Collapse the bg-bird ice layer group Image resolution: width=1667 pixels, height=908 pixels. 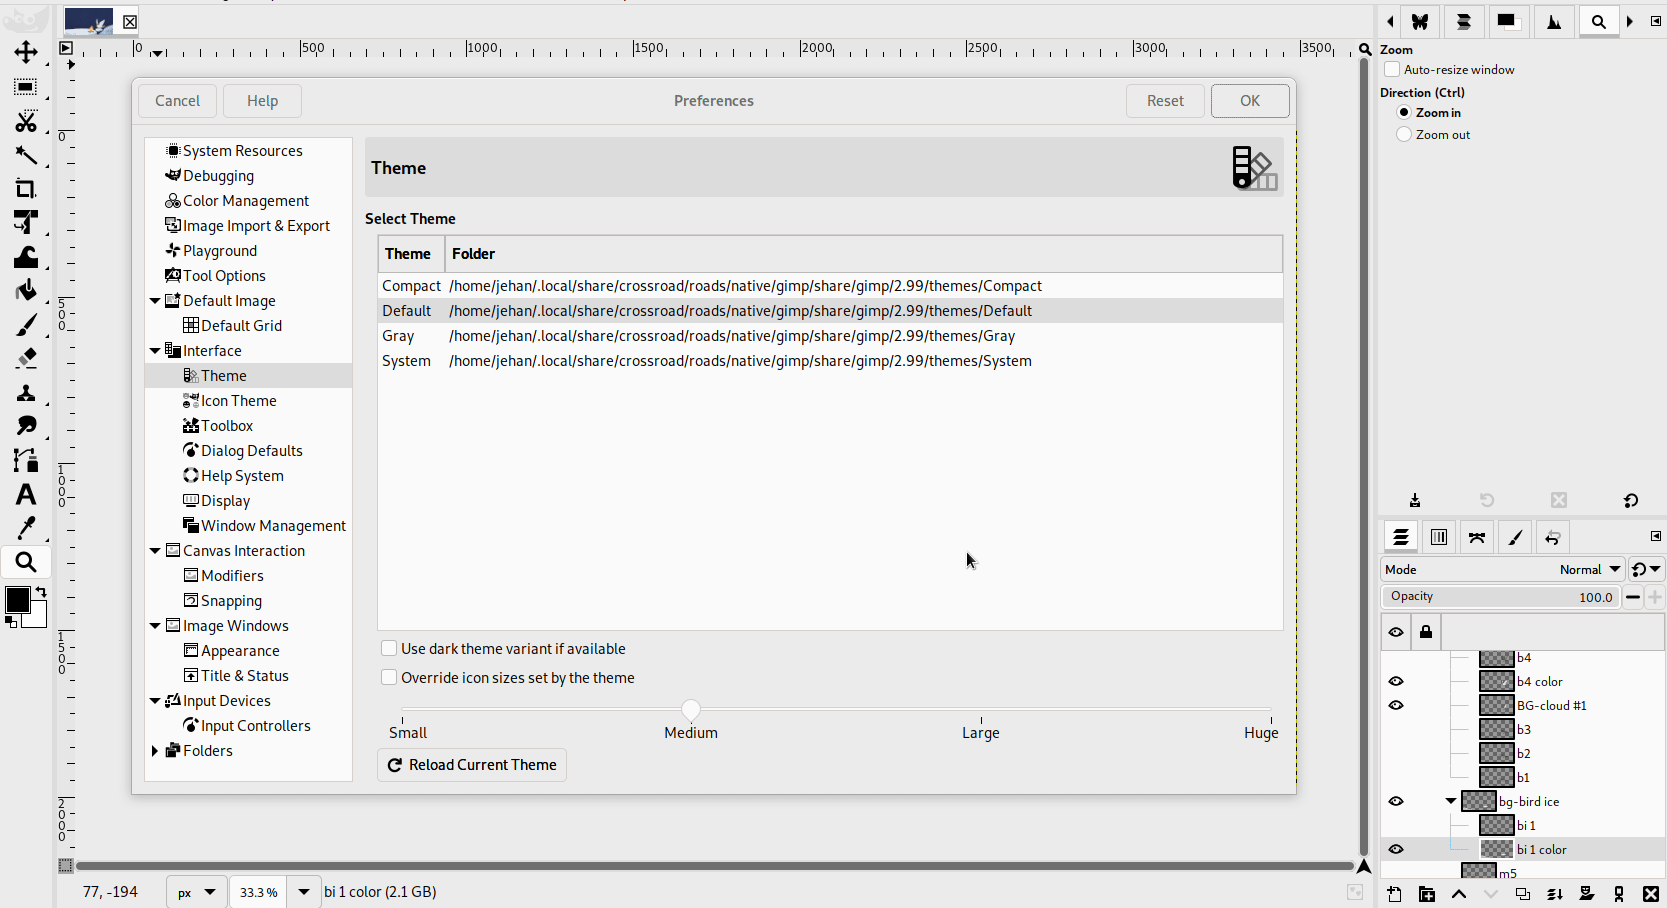[x=1451, y=801]
